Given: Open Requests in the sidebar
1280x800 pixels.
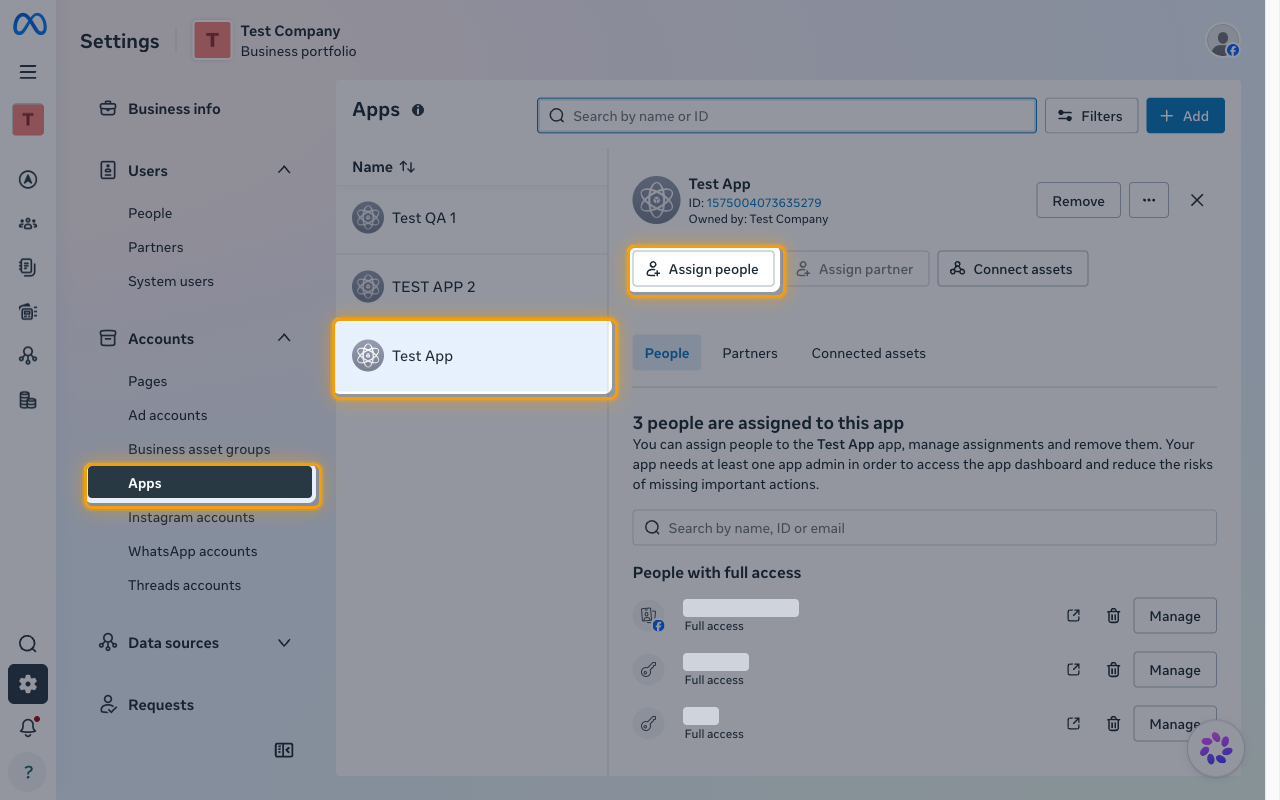Looking at the screenshot, I should 160,705.
